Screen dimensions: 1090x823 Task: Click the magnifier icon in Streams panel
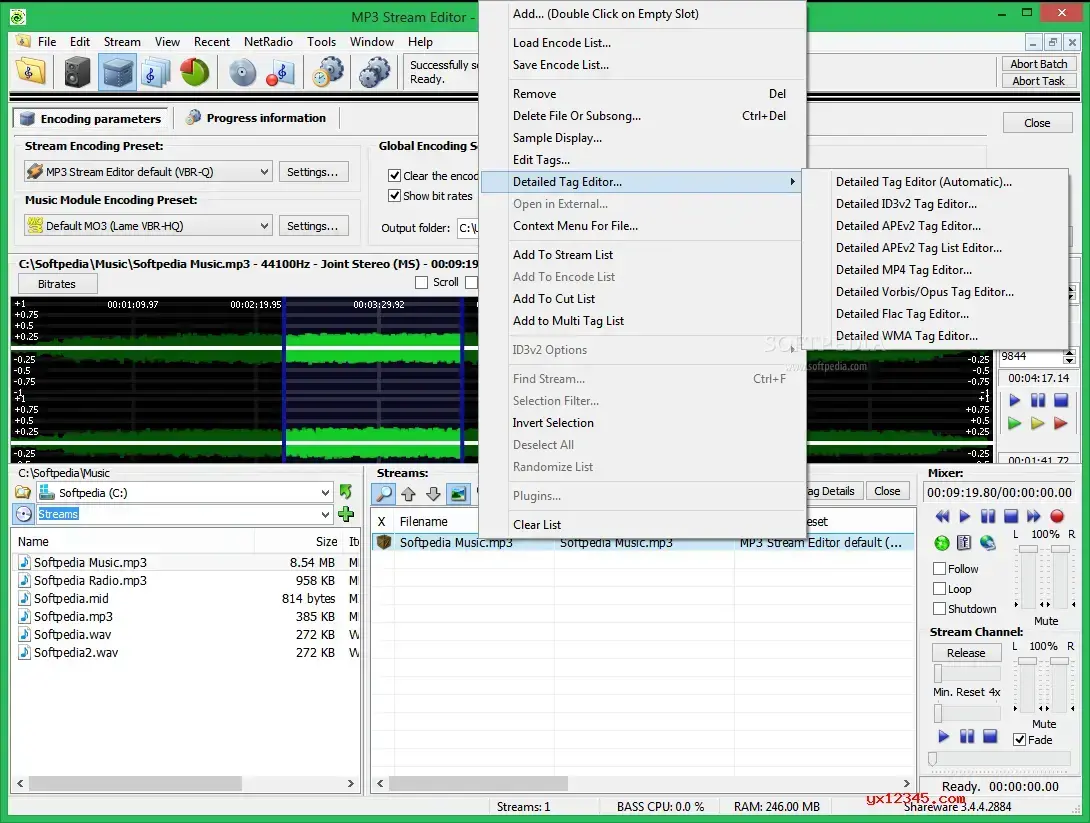coord(383,493)
